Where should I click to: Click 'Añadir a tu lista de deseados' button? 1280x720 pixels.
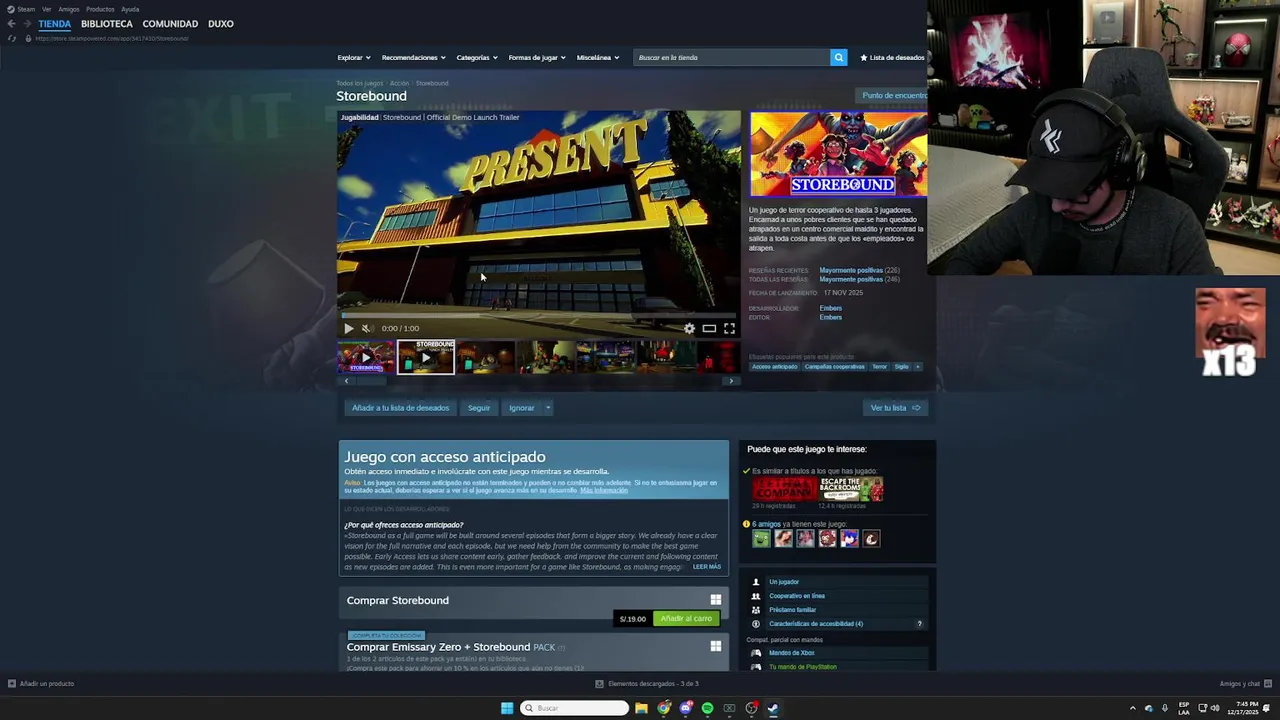(400, 408)
